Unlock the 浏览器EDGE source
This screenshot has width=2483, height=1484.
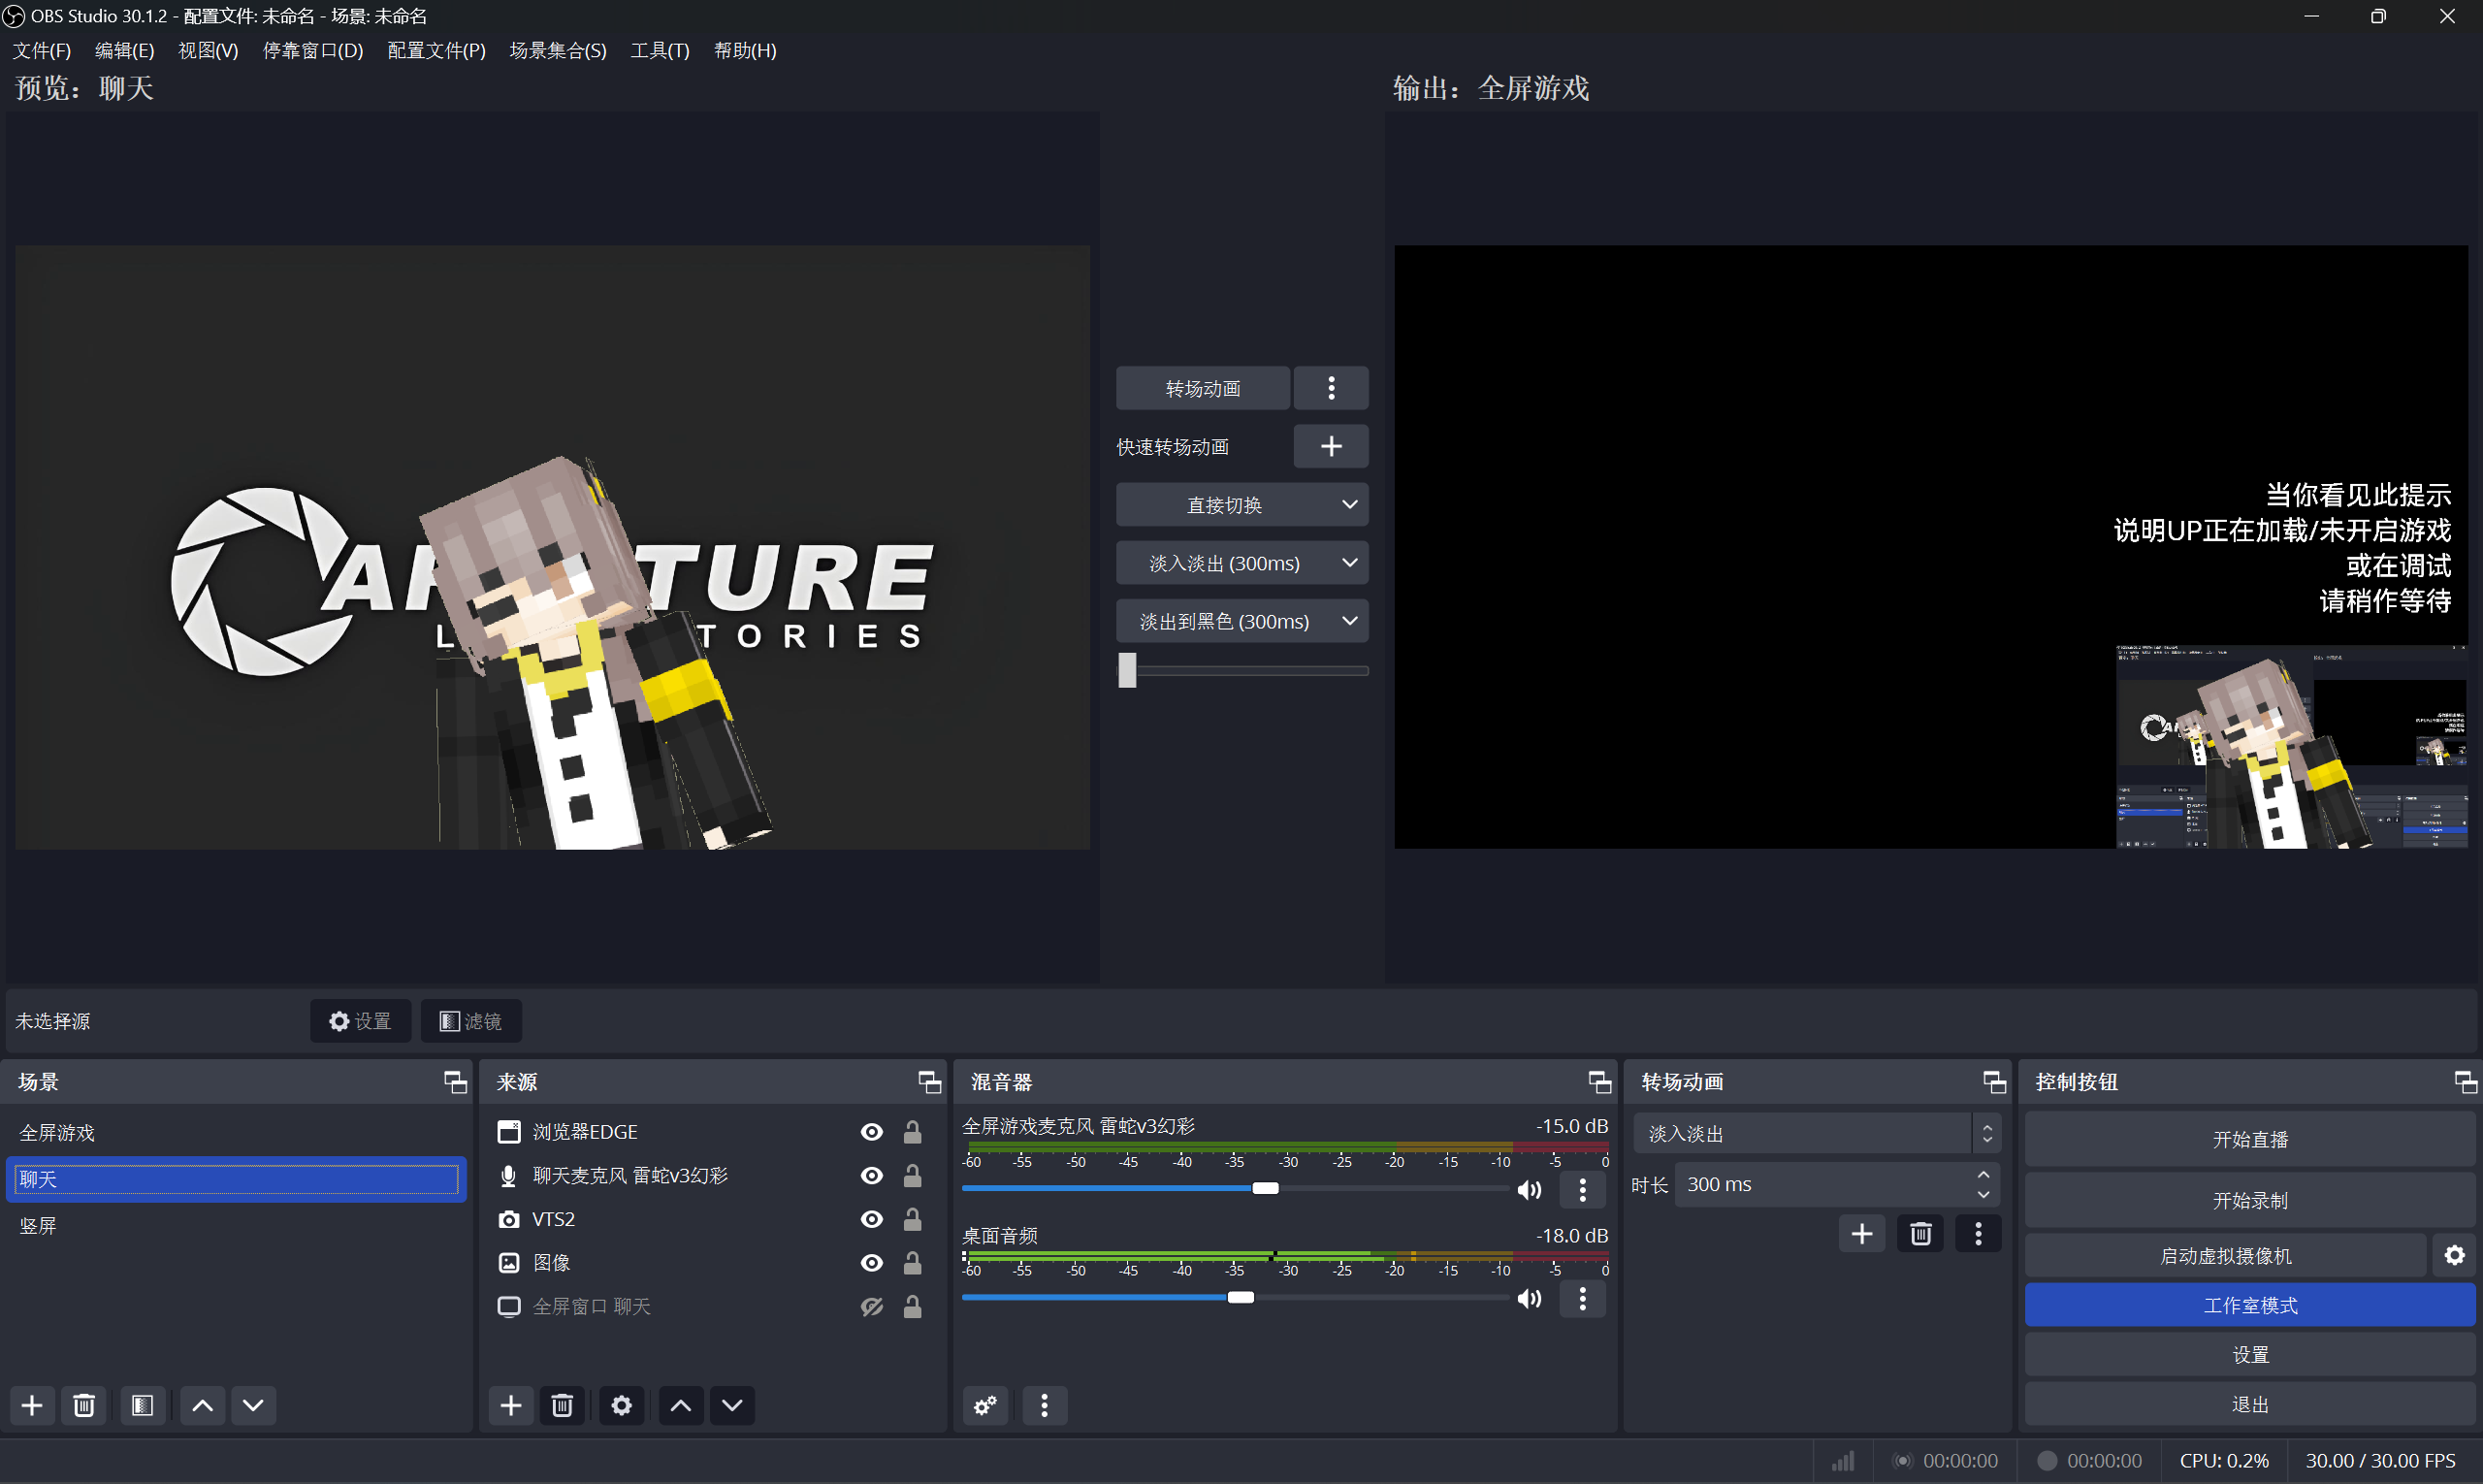click(912, 1132)
